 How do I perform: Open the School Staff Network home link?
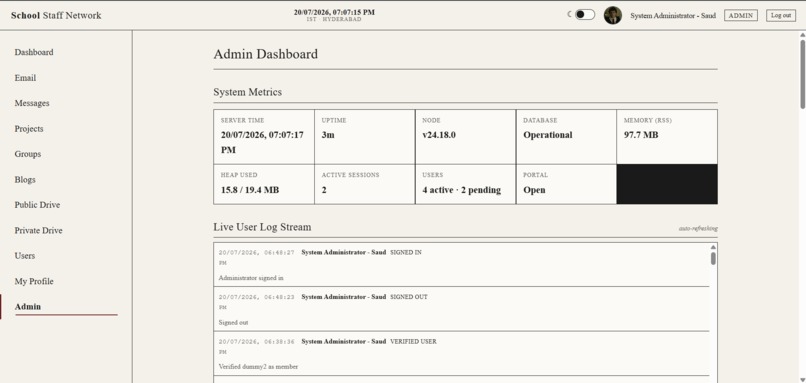tap(56, 15)
